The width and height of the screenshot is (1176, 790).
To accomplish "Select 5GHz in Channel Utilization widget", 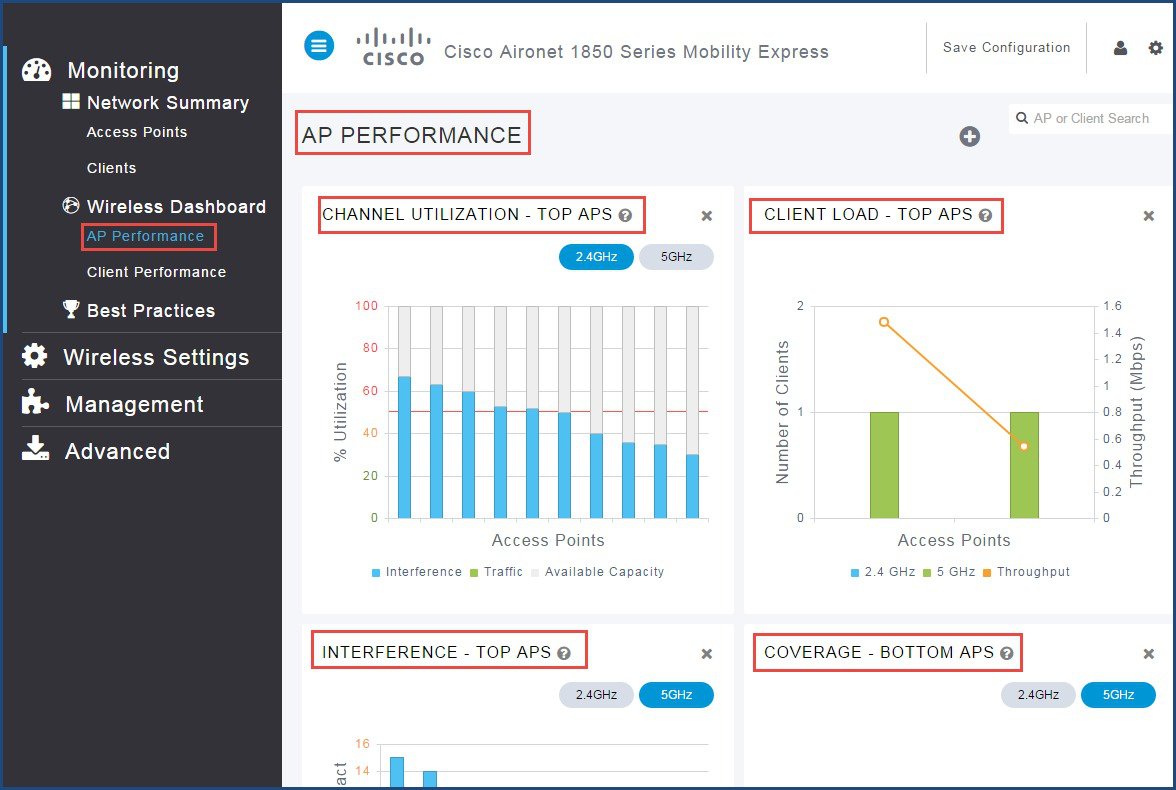I will point(676,257).
